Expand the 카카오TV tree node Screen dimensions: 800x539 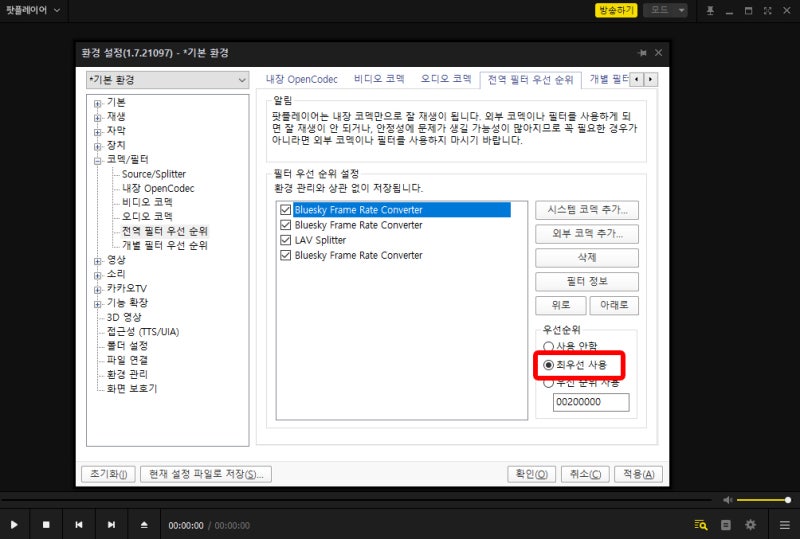click(x=97, y=290)
